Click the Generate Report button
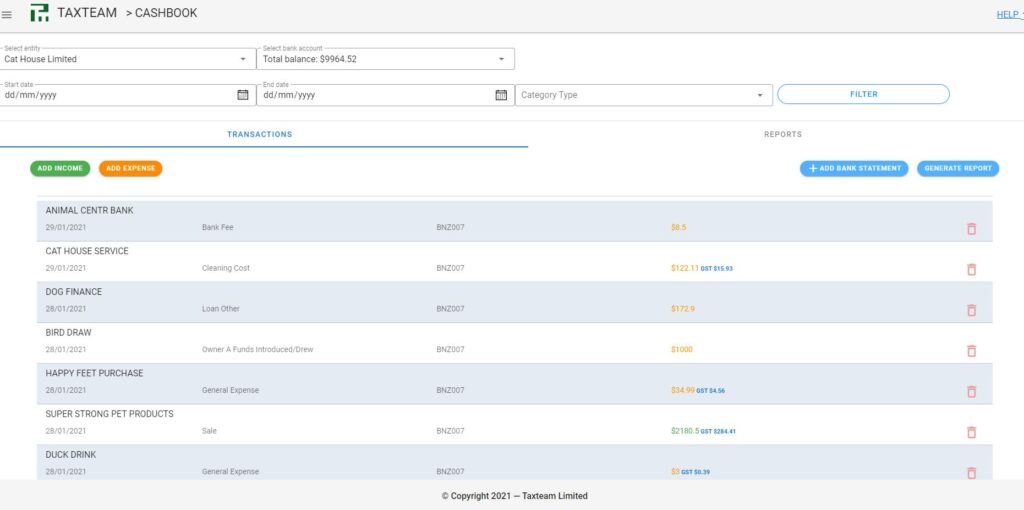1024x510 pixels. point(958,168)
